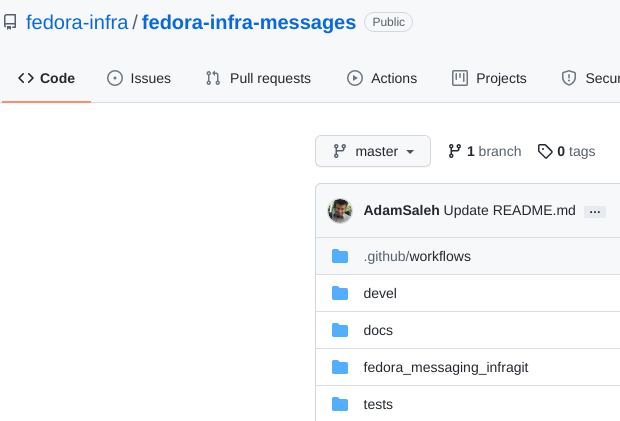The image size is (620, 421).
Task: Go to the Actions tab
Action: pos(382,78)
